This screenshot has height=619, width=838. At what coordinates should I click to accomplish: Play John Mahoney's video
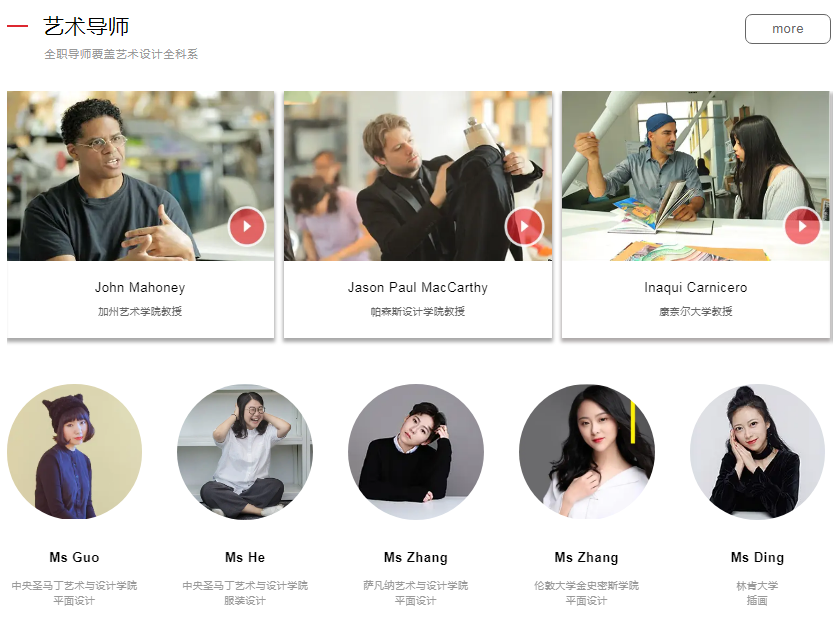247,226
